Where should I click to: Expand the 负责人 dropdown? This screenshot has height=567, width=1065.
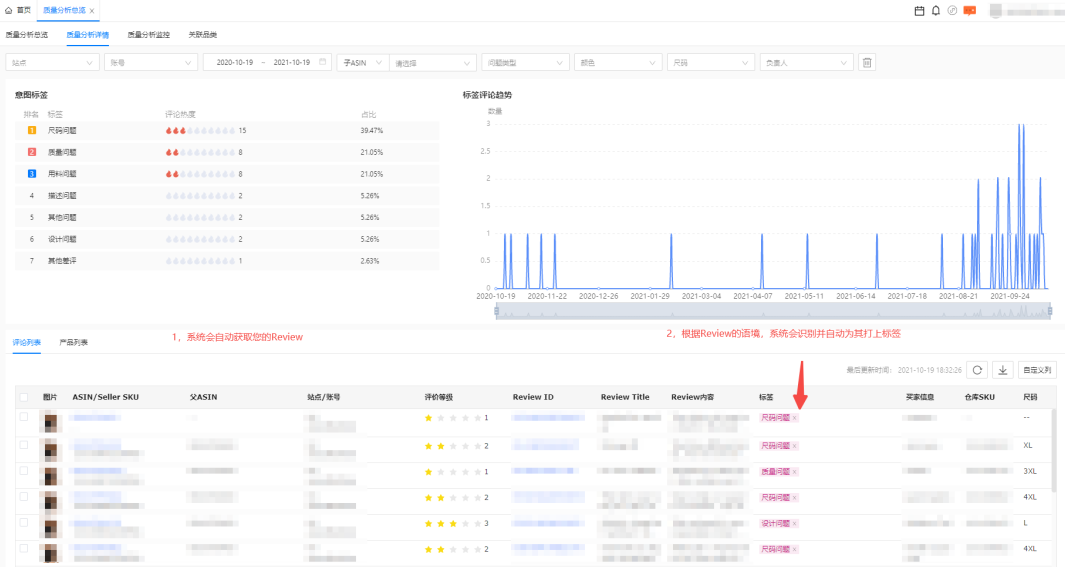(808, 62)
